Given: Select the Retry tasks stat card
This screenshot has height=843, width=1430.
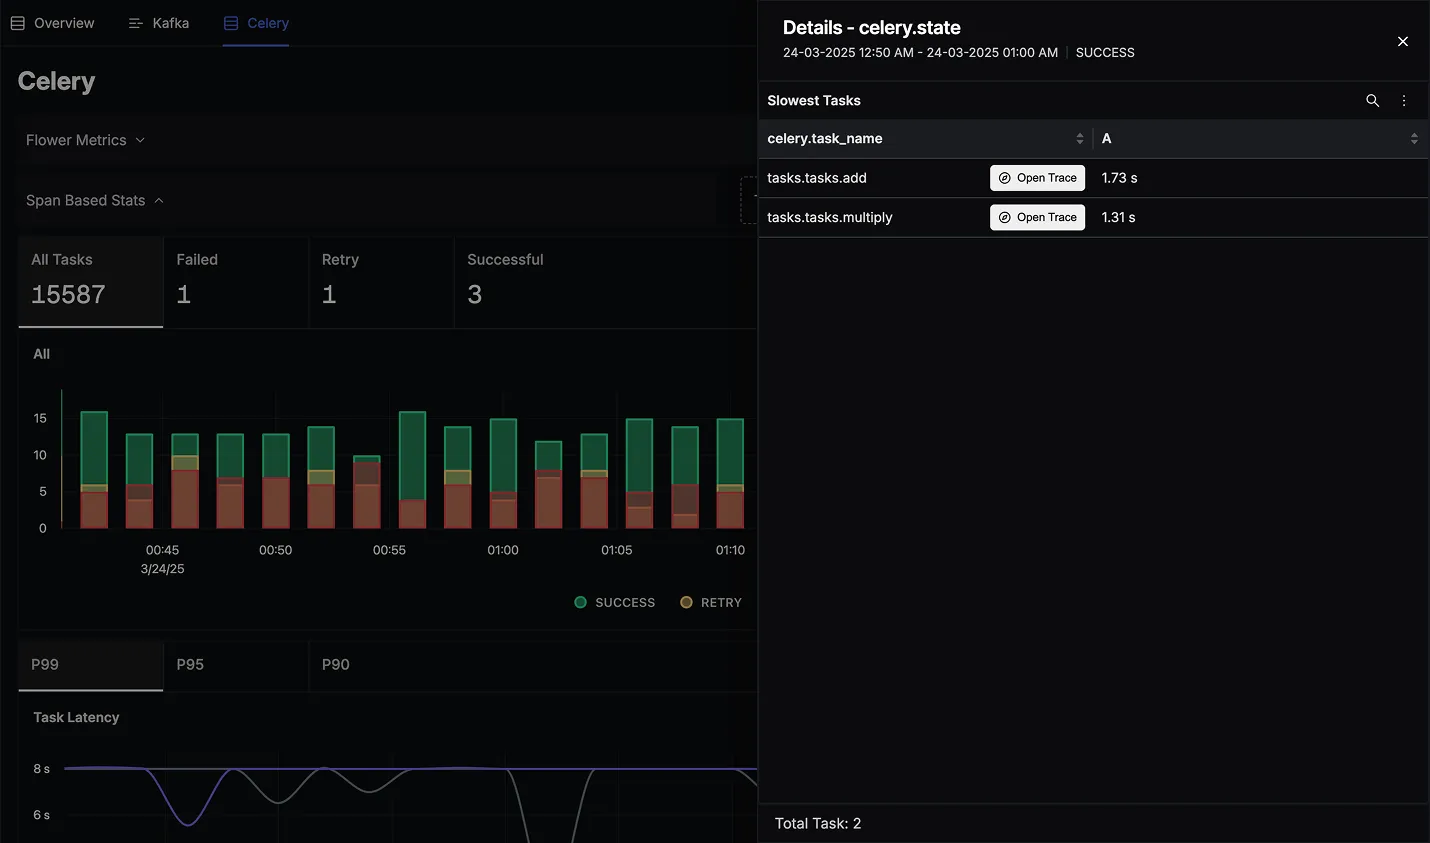Looking at the screenshot, I should 381,281.
